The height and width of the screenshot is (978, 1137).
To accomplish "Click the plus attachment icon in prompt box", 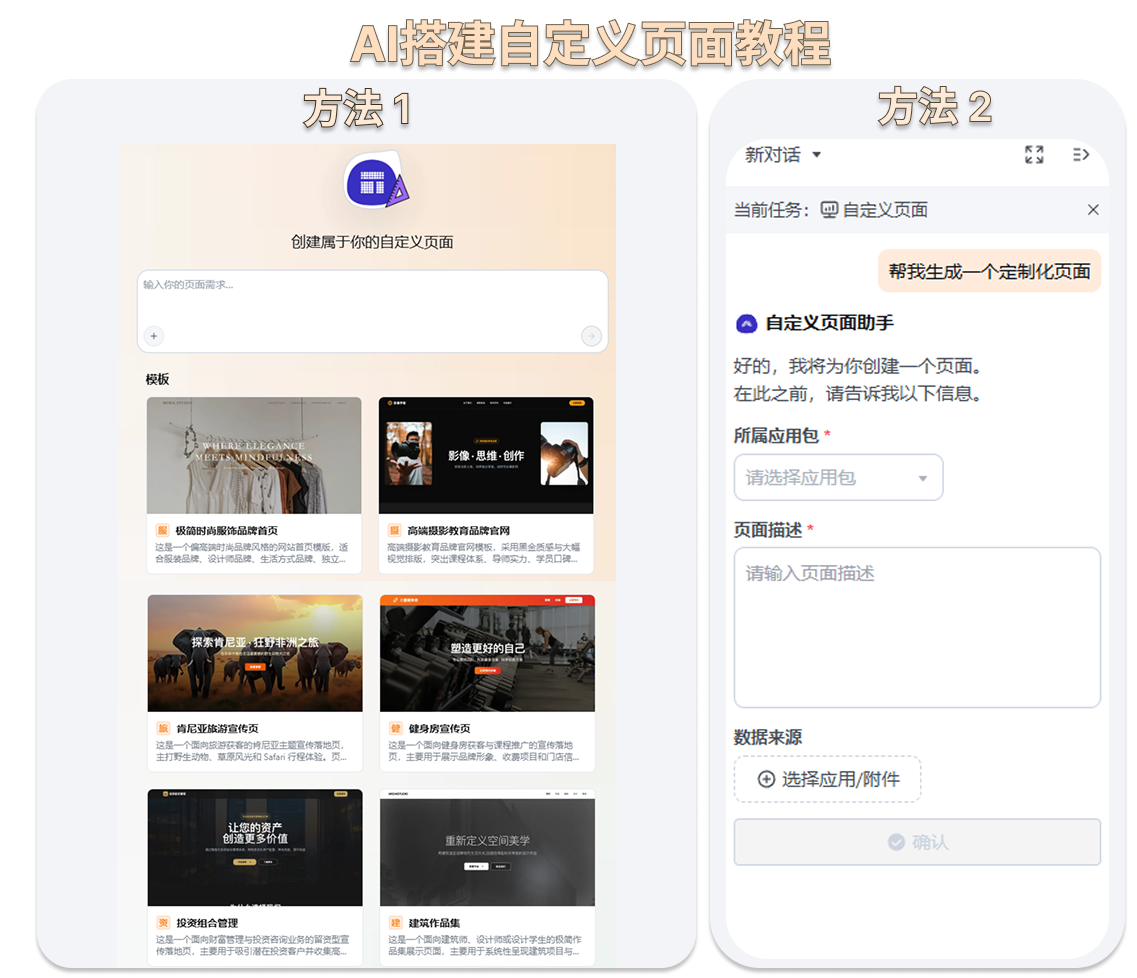I will (154, 336).
